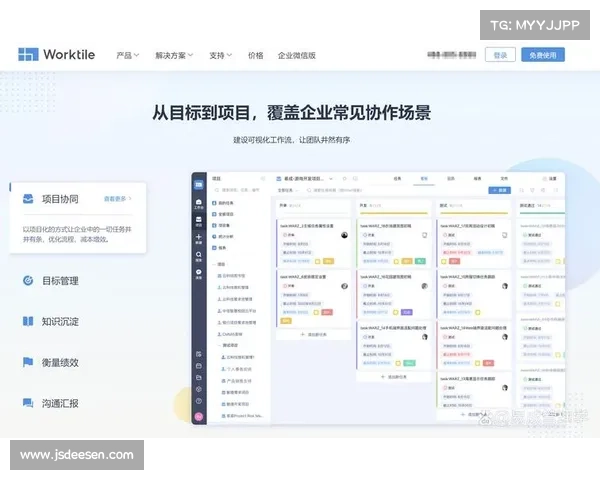Open status circle on first 测试 card
Viewport: 600px width, 480px height.
pos(445,235)
